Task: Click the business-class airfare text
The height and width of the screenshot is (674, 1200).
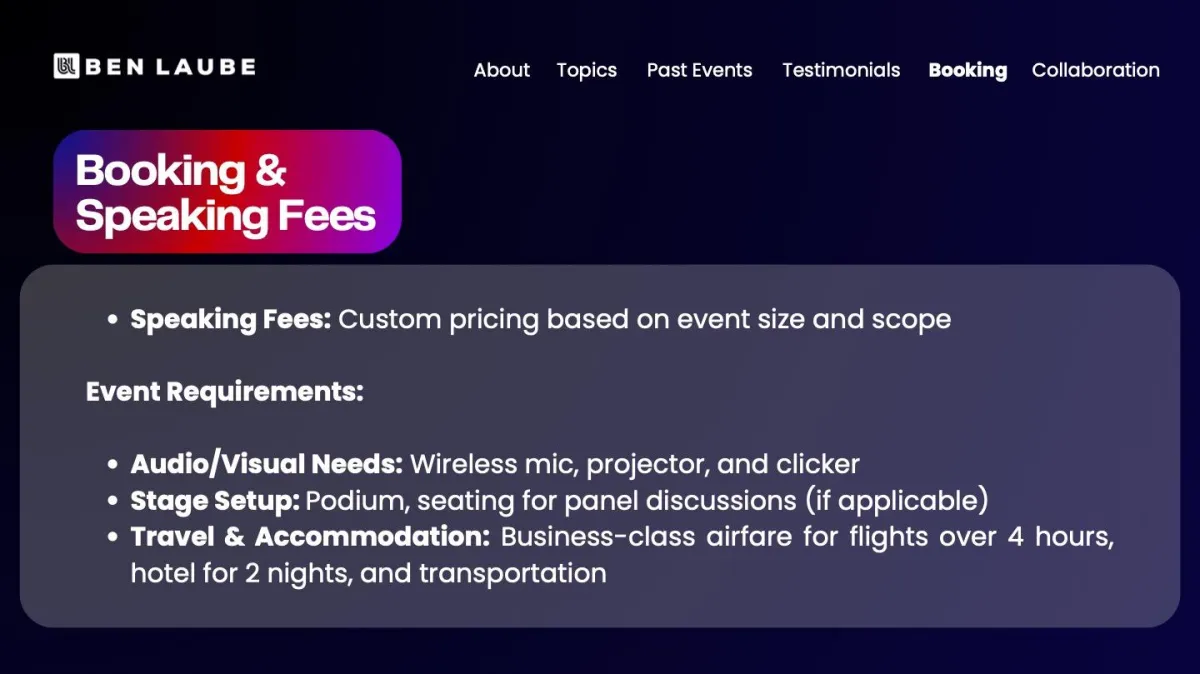Action: [x=807, y=537]
